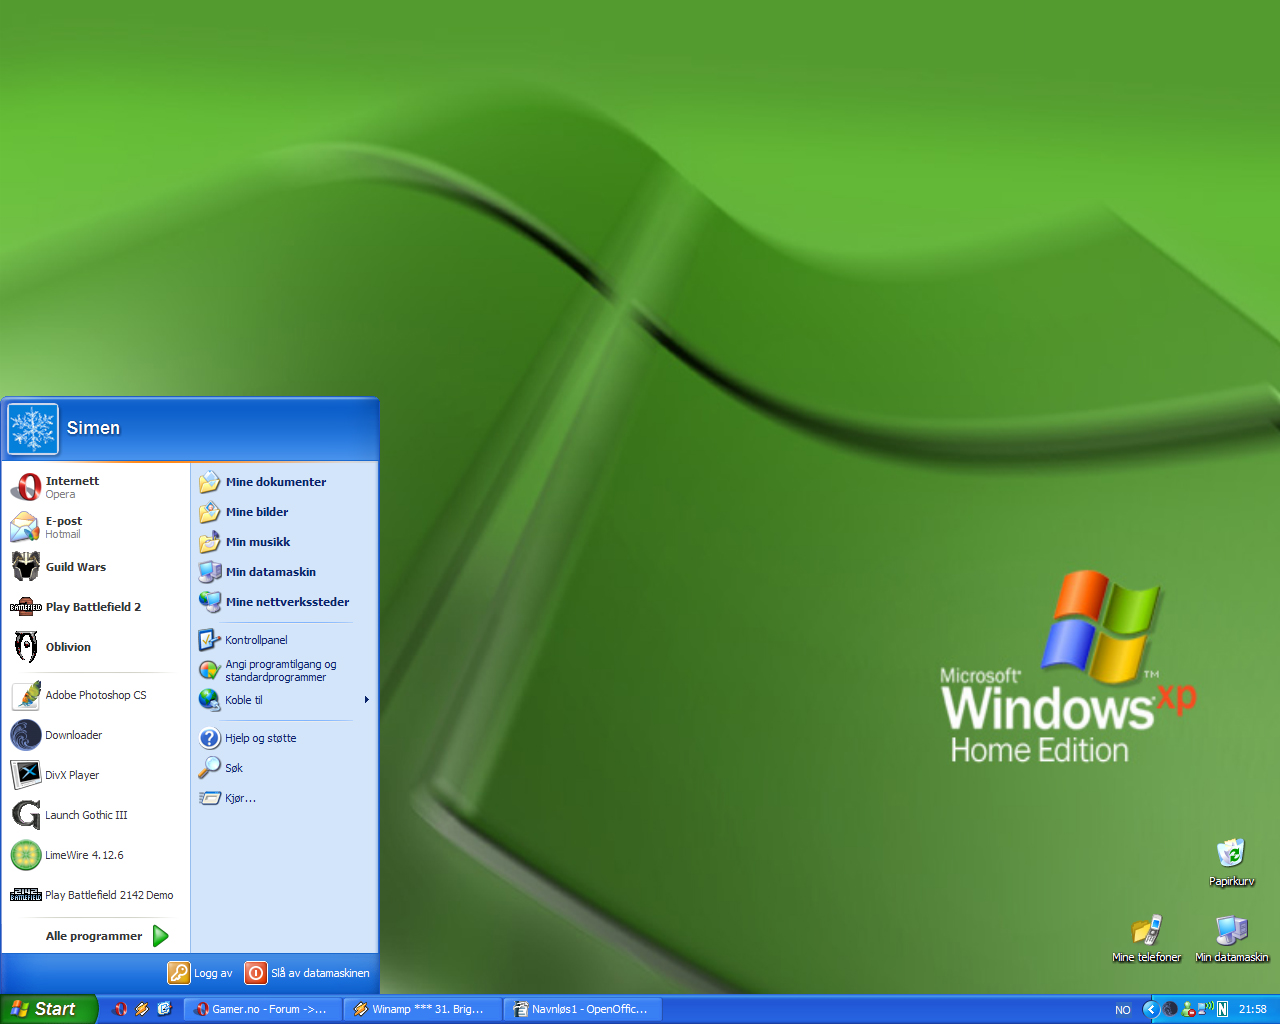
Task: Click third quick launch icon
Action: click(x=164, y=1009)
